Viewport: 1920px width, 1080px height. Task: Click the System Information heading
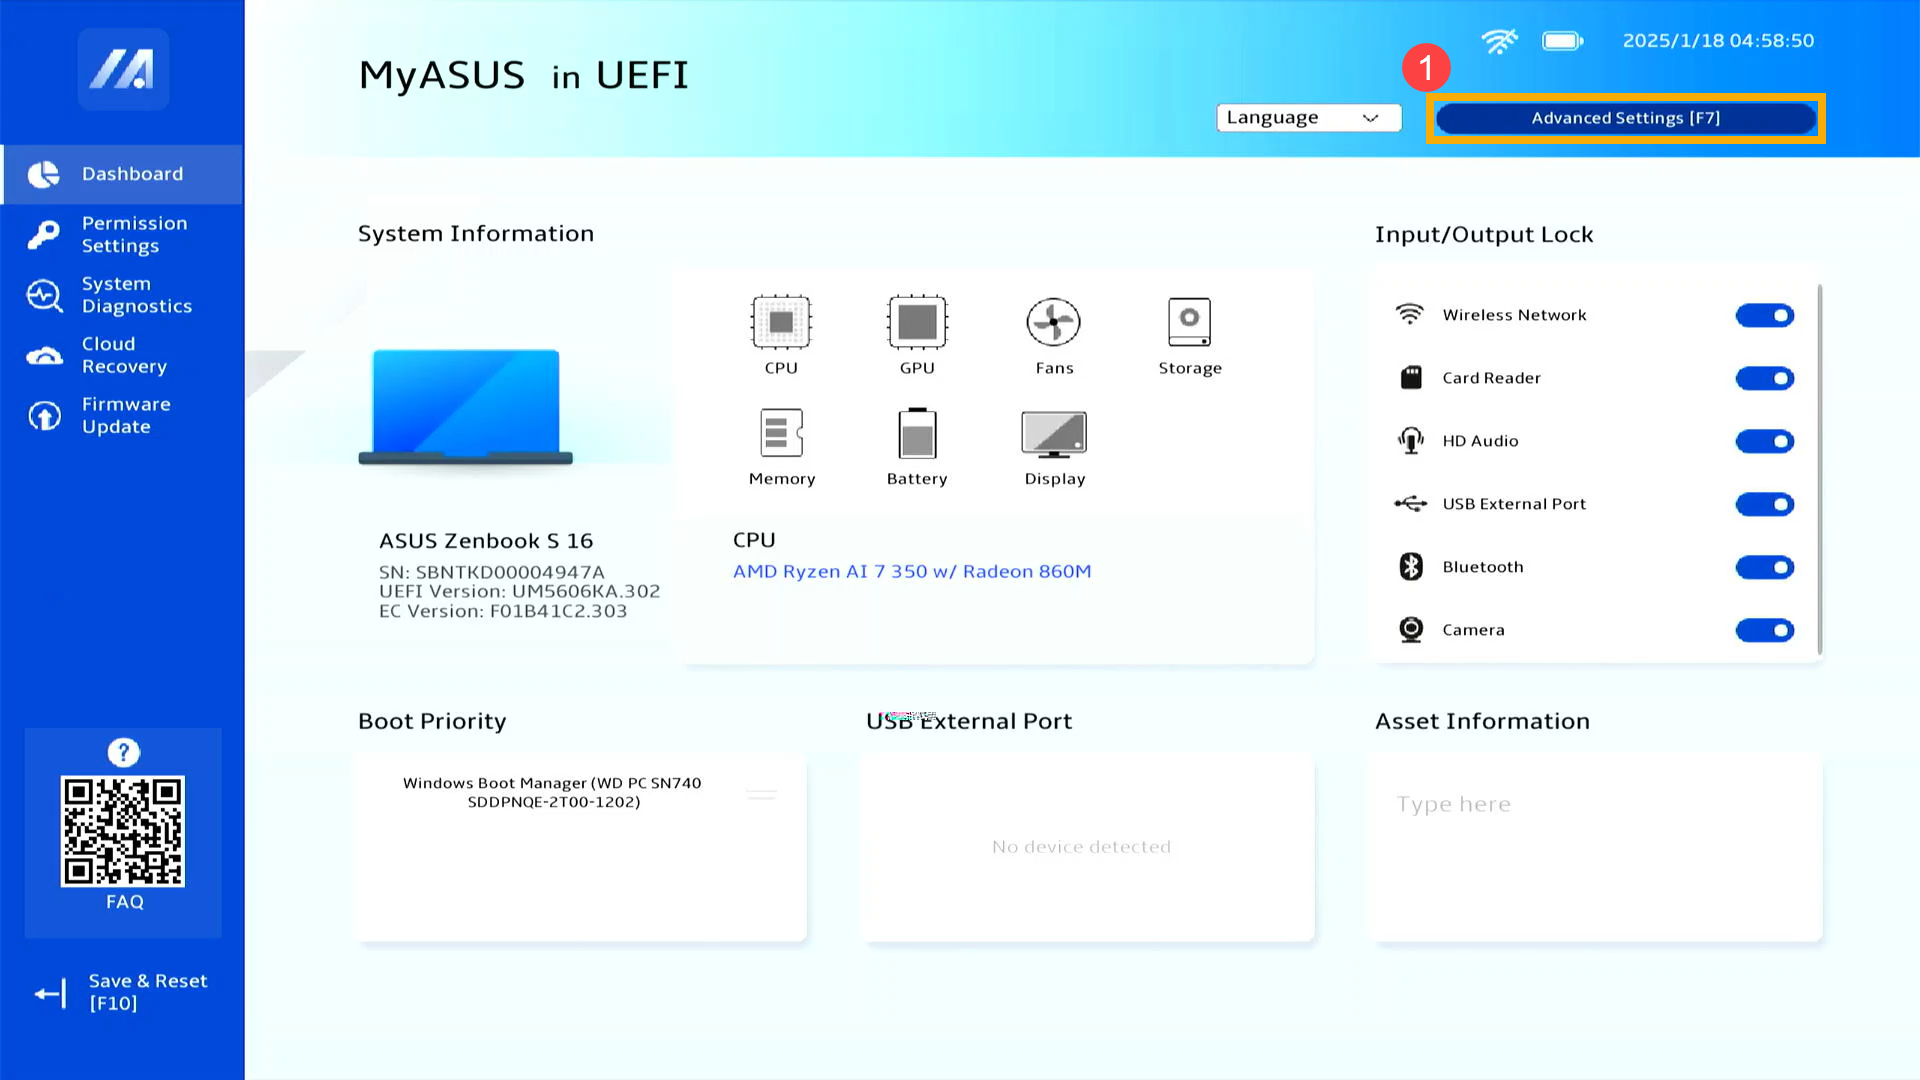(x=476, y=233)
